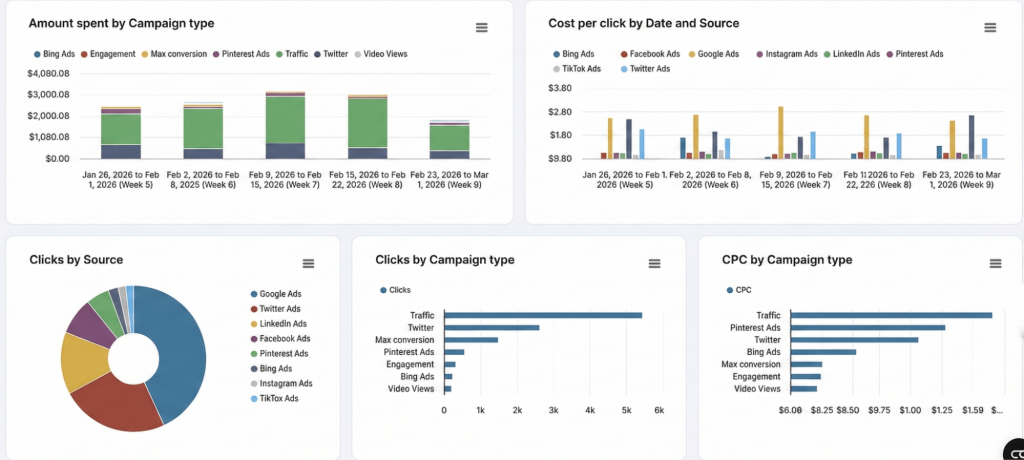Open menu for Cost per click chart
Image resolution: width=1024 pixels, height=460 pixels.
point(990,28)
